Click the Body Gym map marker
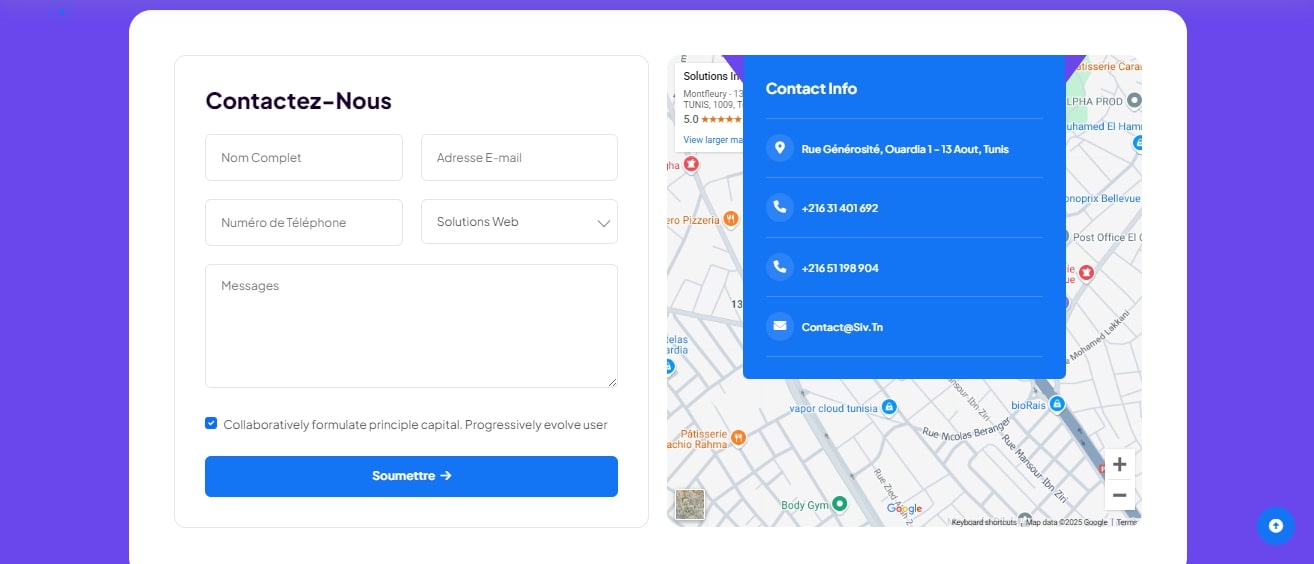This screenshot has height=564, width=1314. click(x=840, y=504)
